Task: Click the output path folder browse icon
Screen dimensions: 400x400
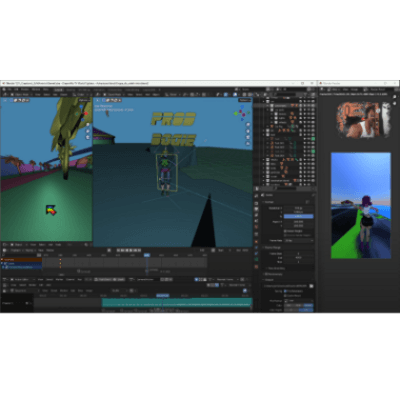Action: tap(311, 286)
